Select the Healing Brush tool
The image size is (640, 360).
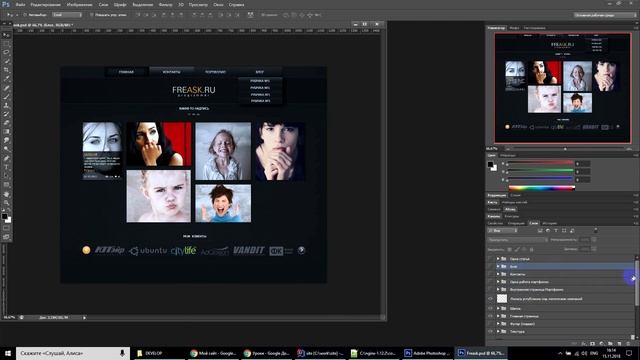click(x=6, y=88)
